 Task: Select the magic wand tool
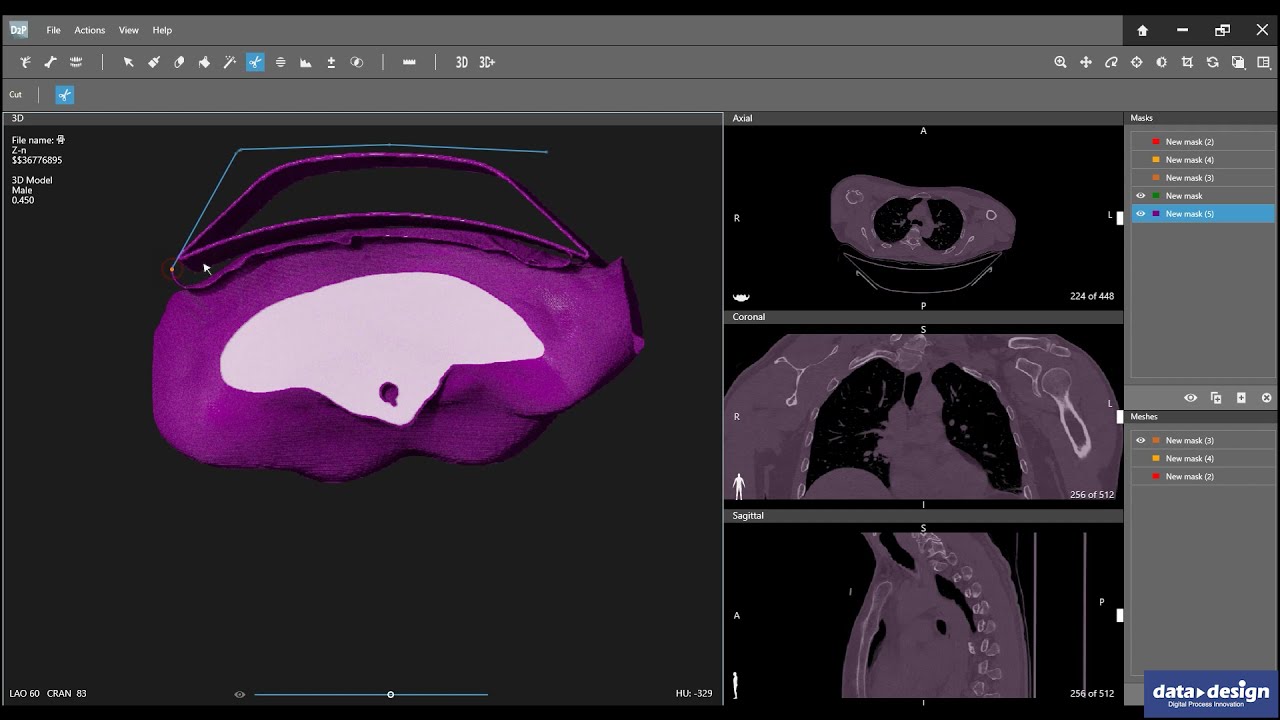pos(229,62)
